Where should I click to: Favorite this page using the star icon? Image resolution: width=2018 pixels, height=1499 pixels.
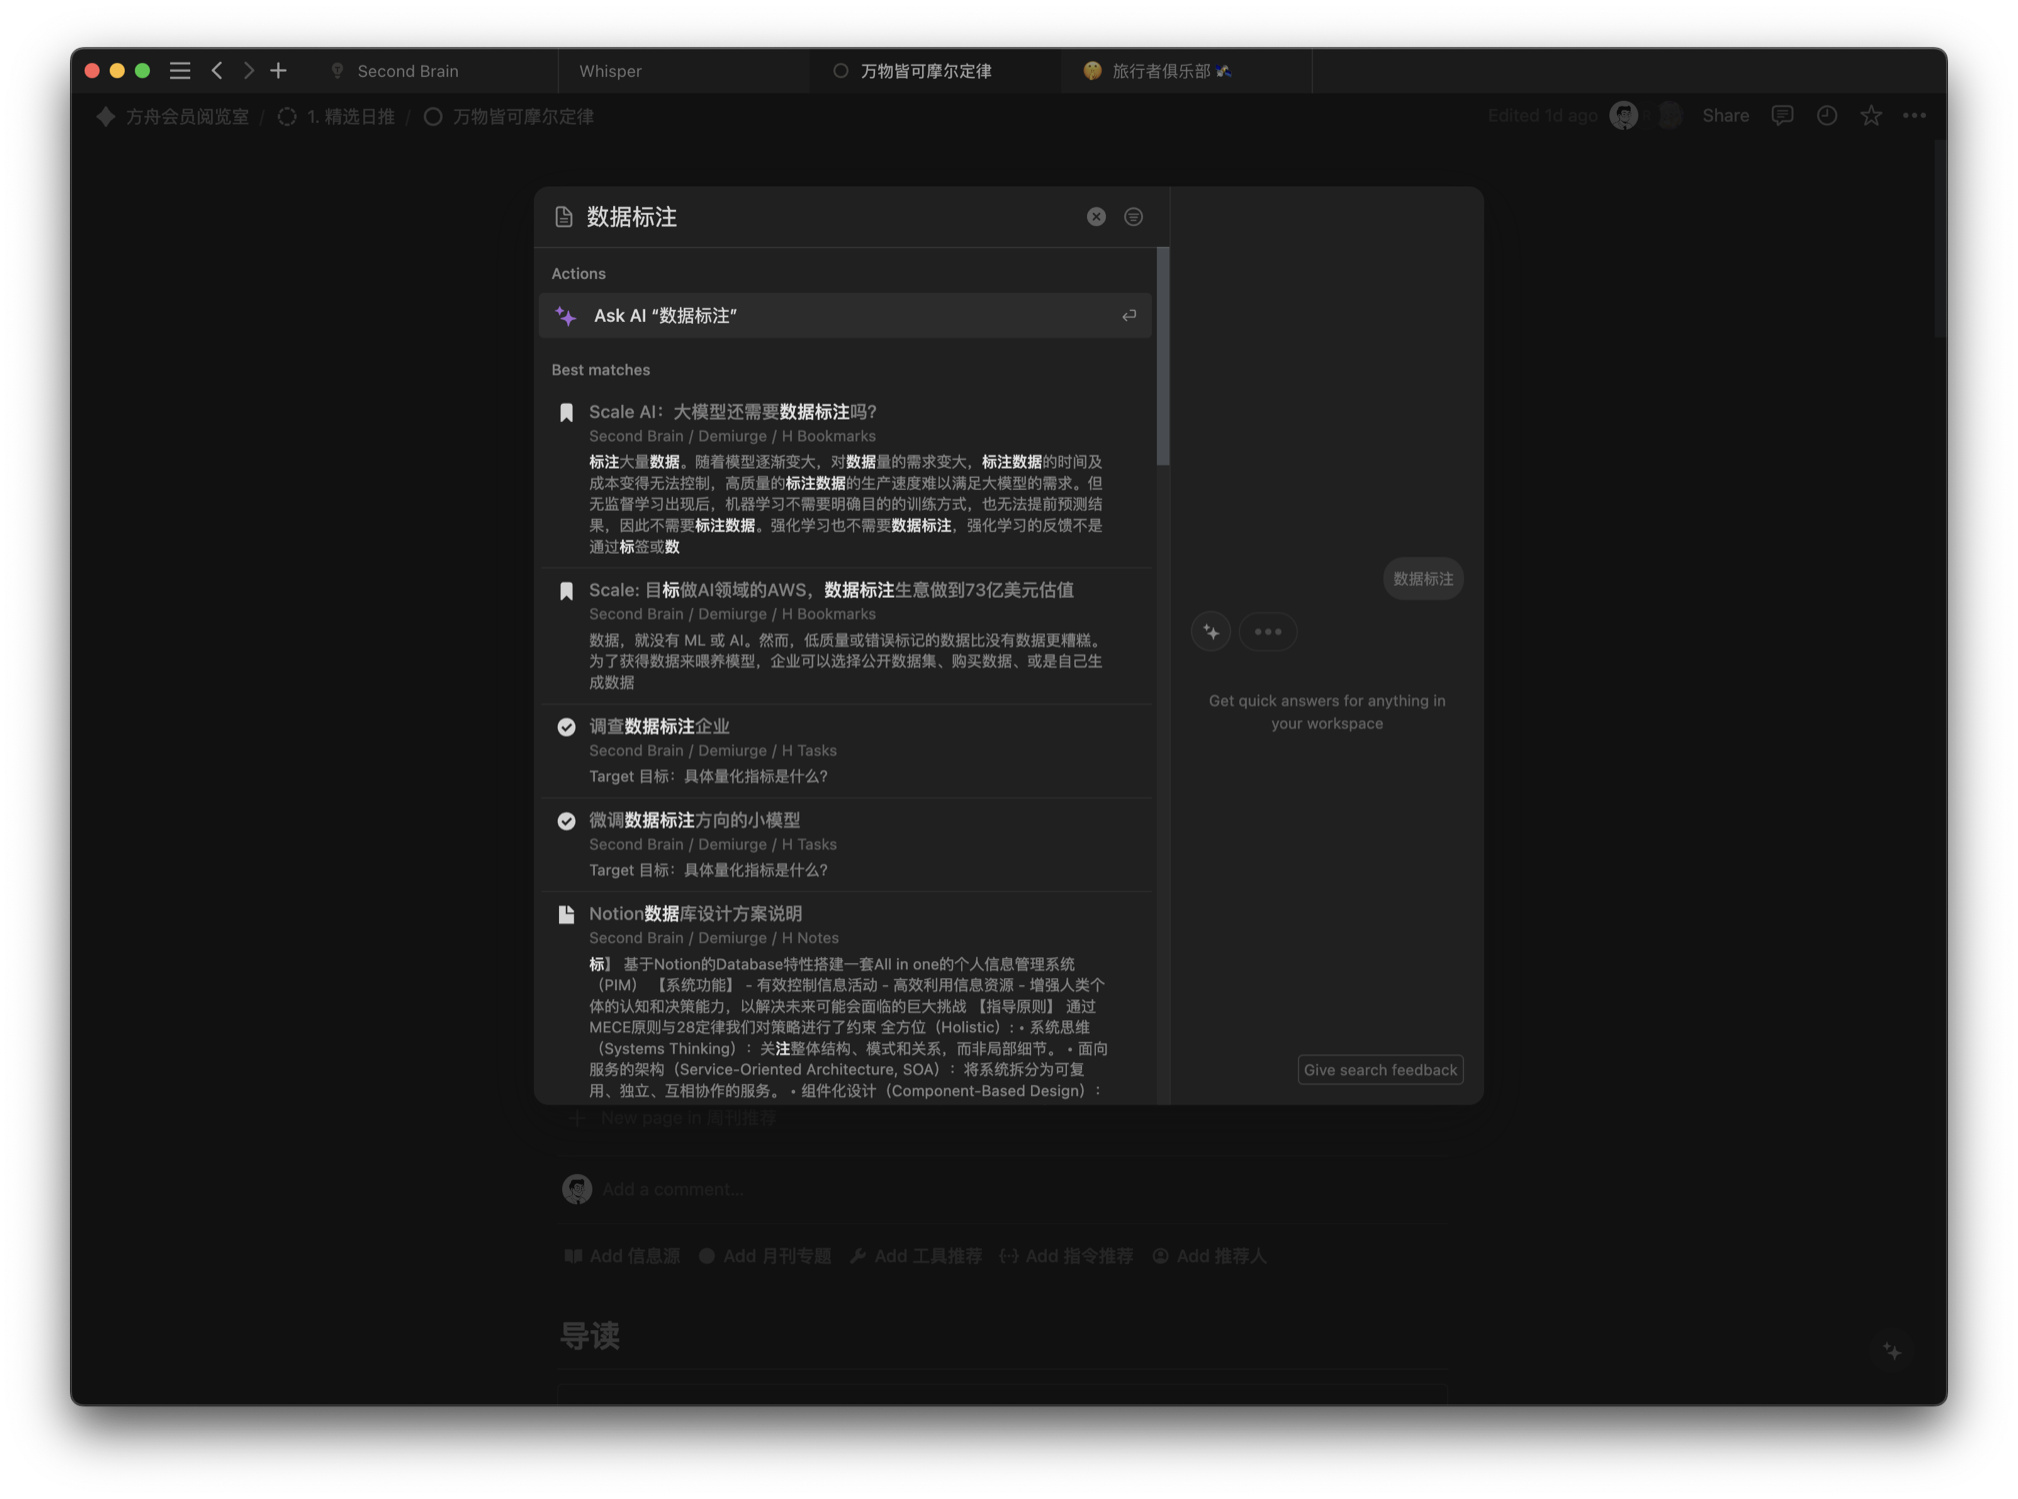(x=1870, y=115)
